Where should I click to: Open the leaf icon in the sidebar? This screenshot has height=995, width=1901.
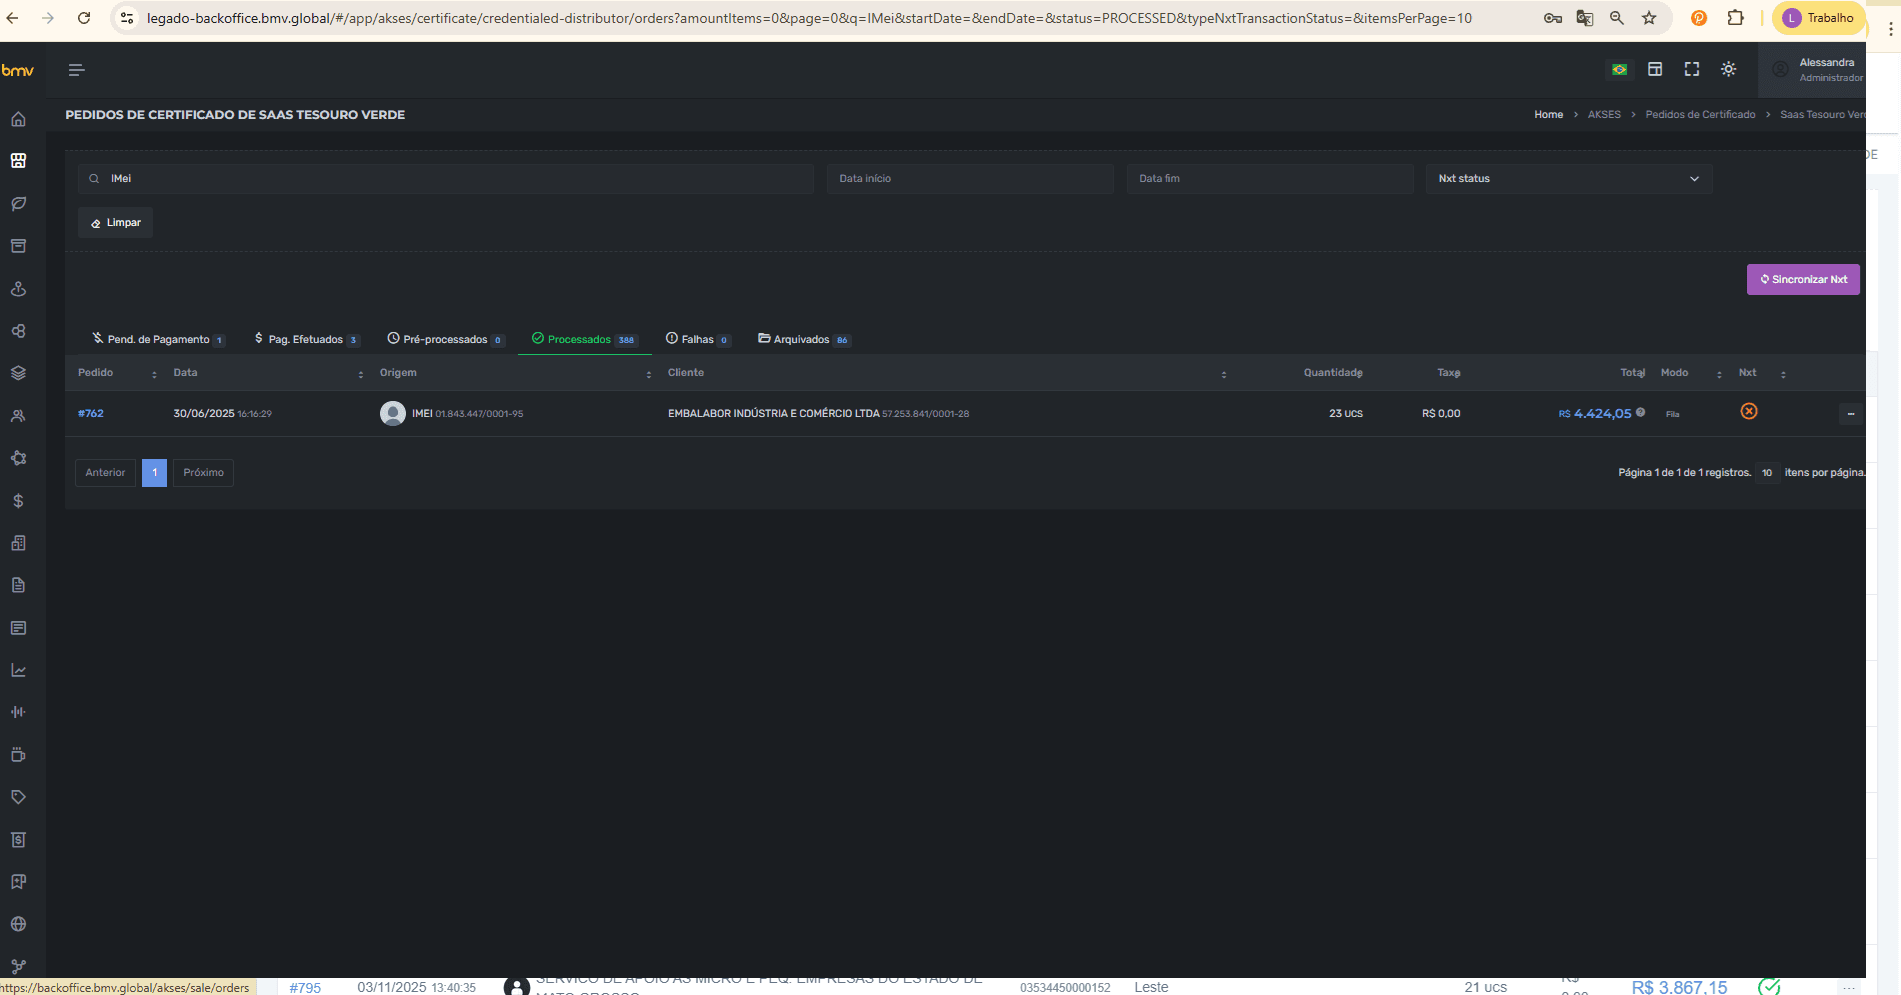coord(18,204)
